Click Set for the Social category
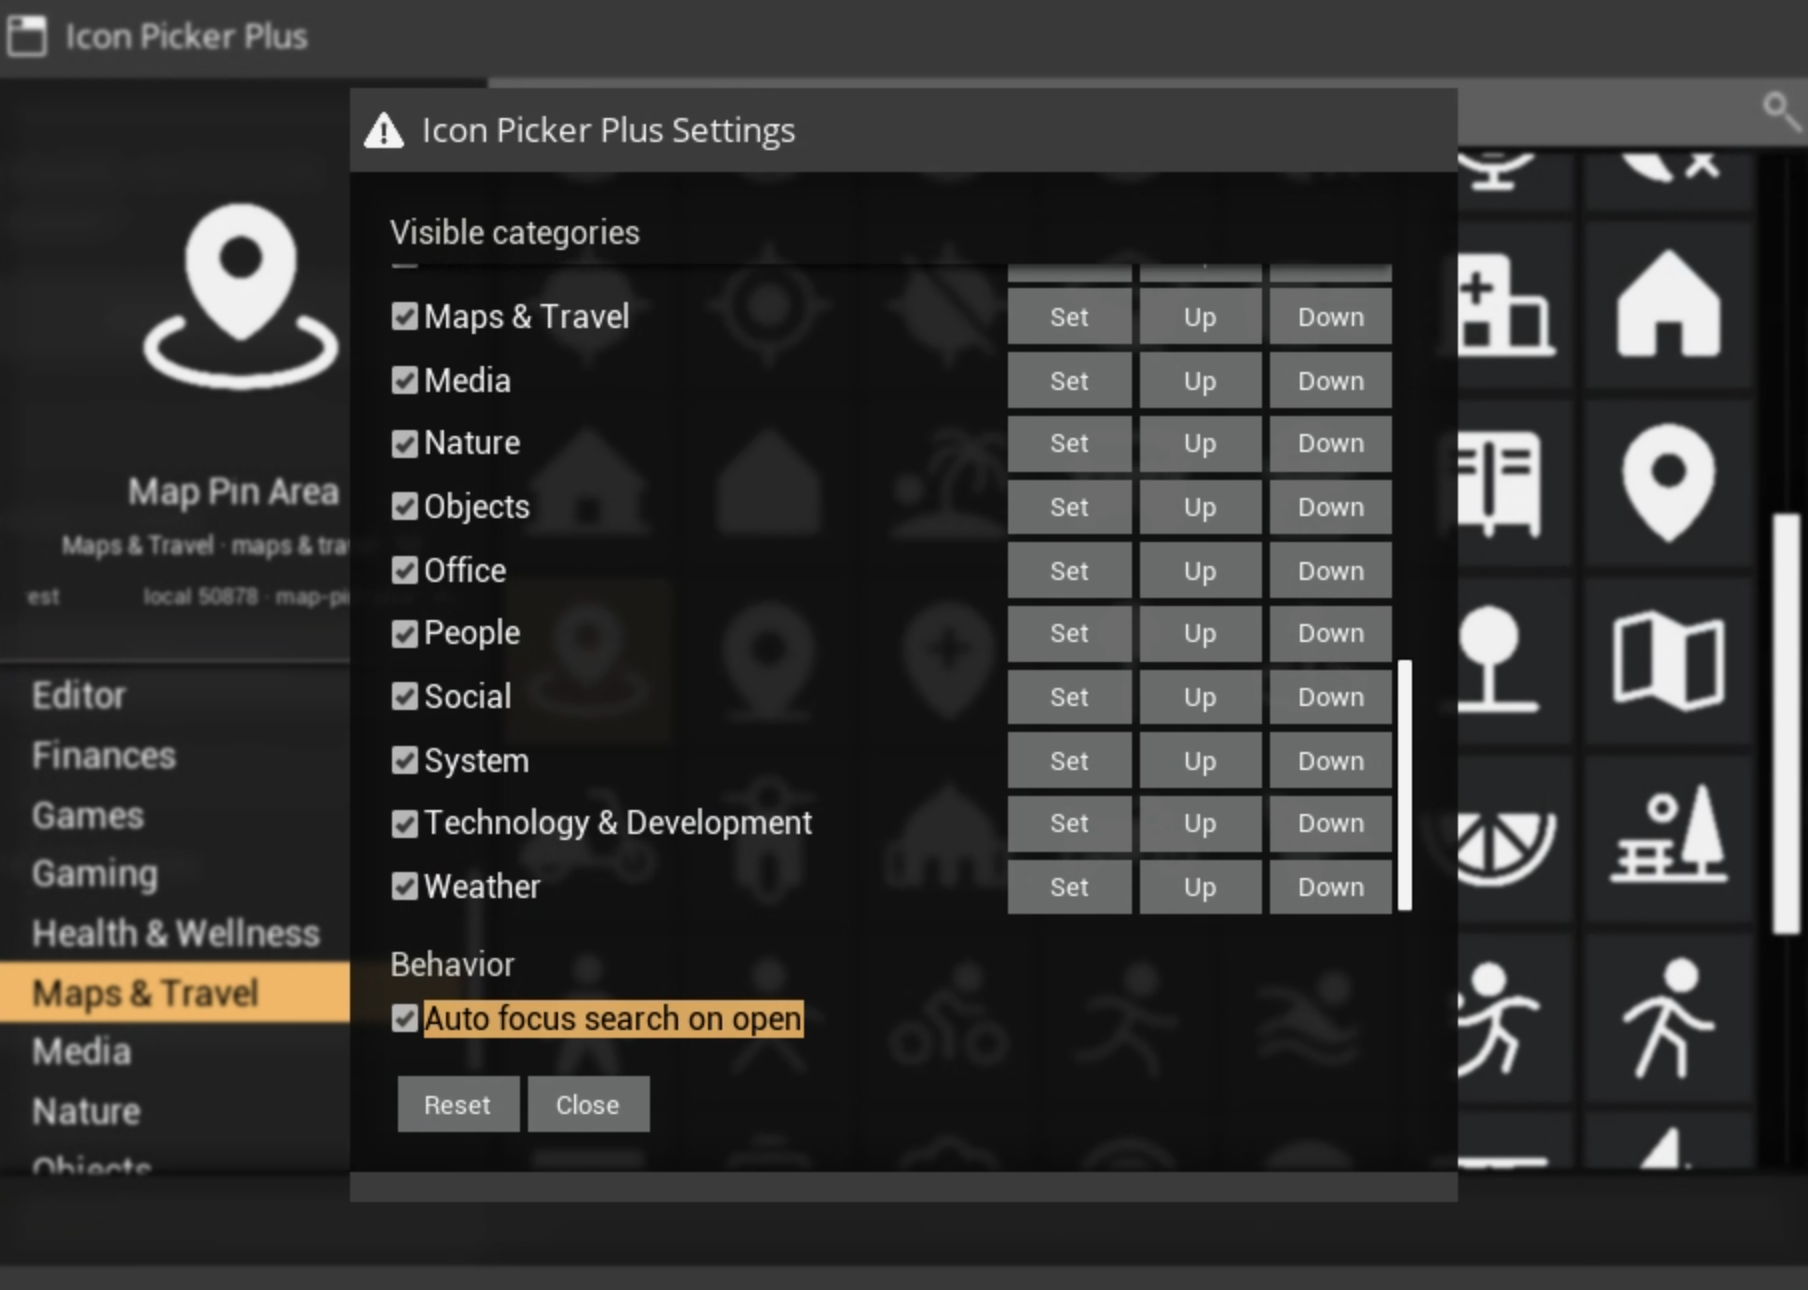 tap(1069, 696)
